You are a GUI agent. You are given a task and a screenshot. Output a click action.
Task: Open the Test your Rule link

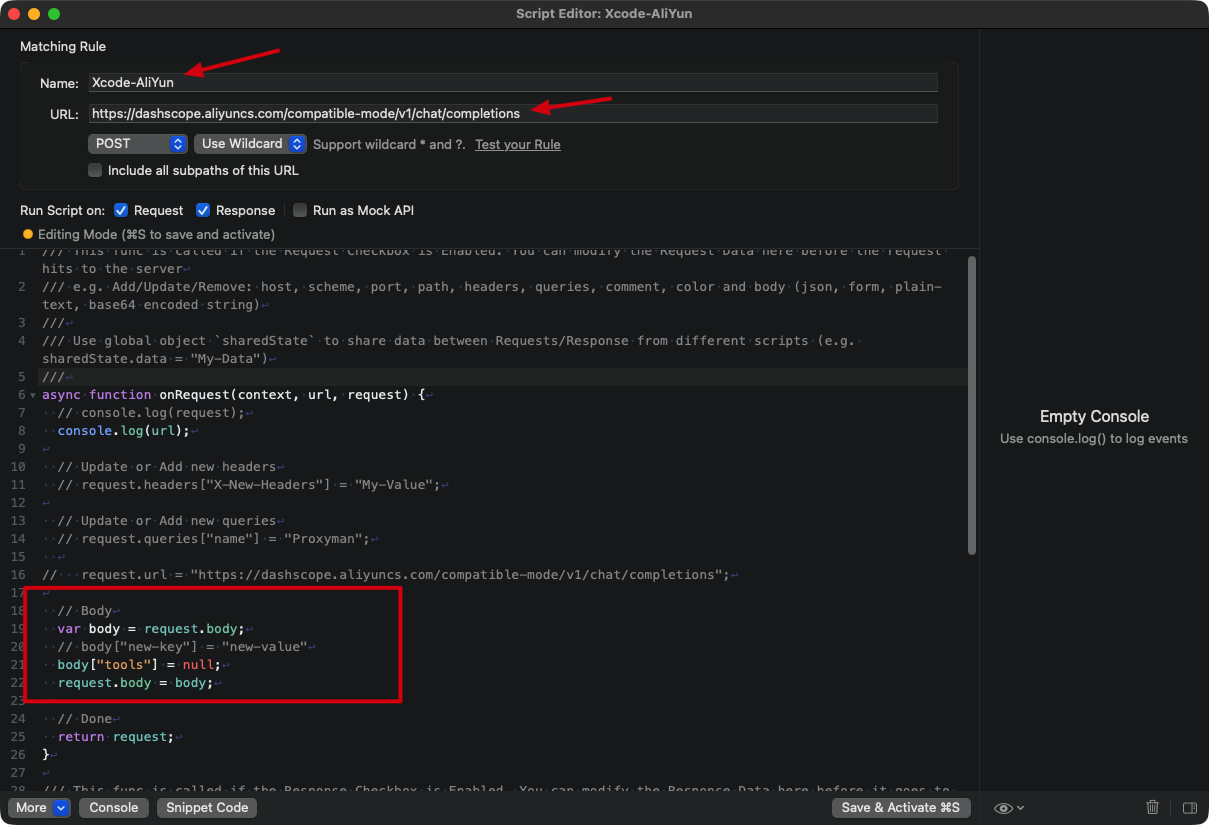(x=518, y=144)
